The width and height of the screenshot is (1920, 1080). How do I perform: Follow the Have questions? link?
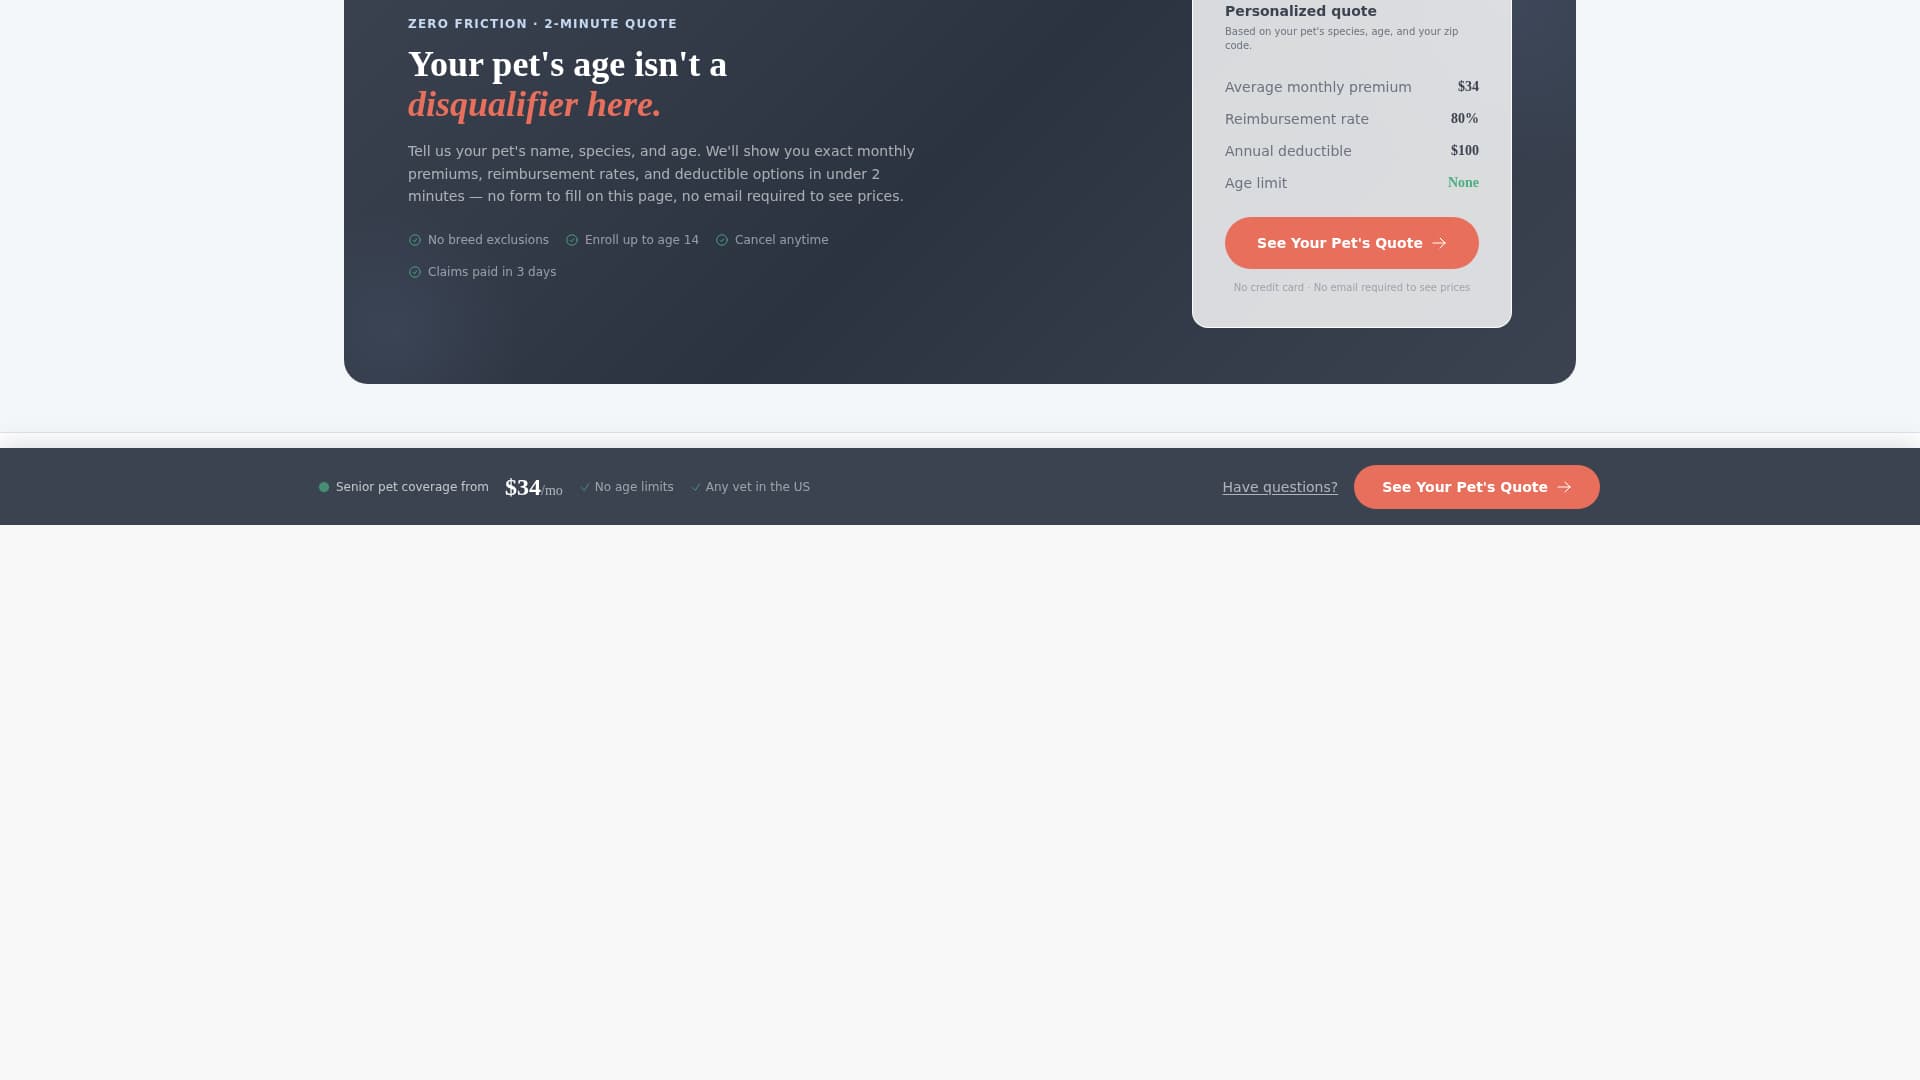point(1279,487)
